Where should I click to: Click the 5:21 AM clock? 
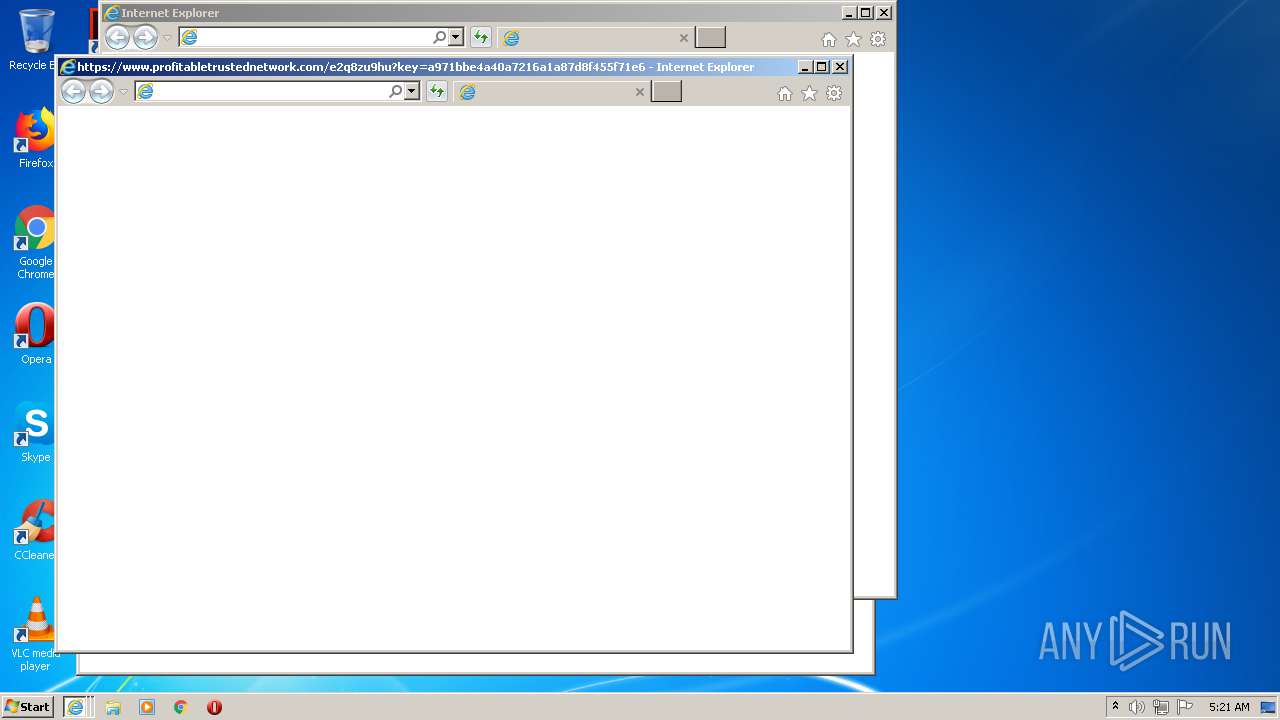(x=1229, y=707)
